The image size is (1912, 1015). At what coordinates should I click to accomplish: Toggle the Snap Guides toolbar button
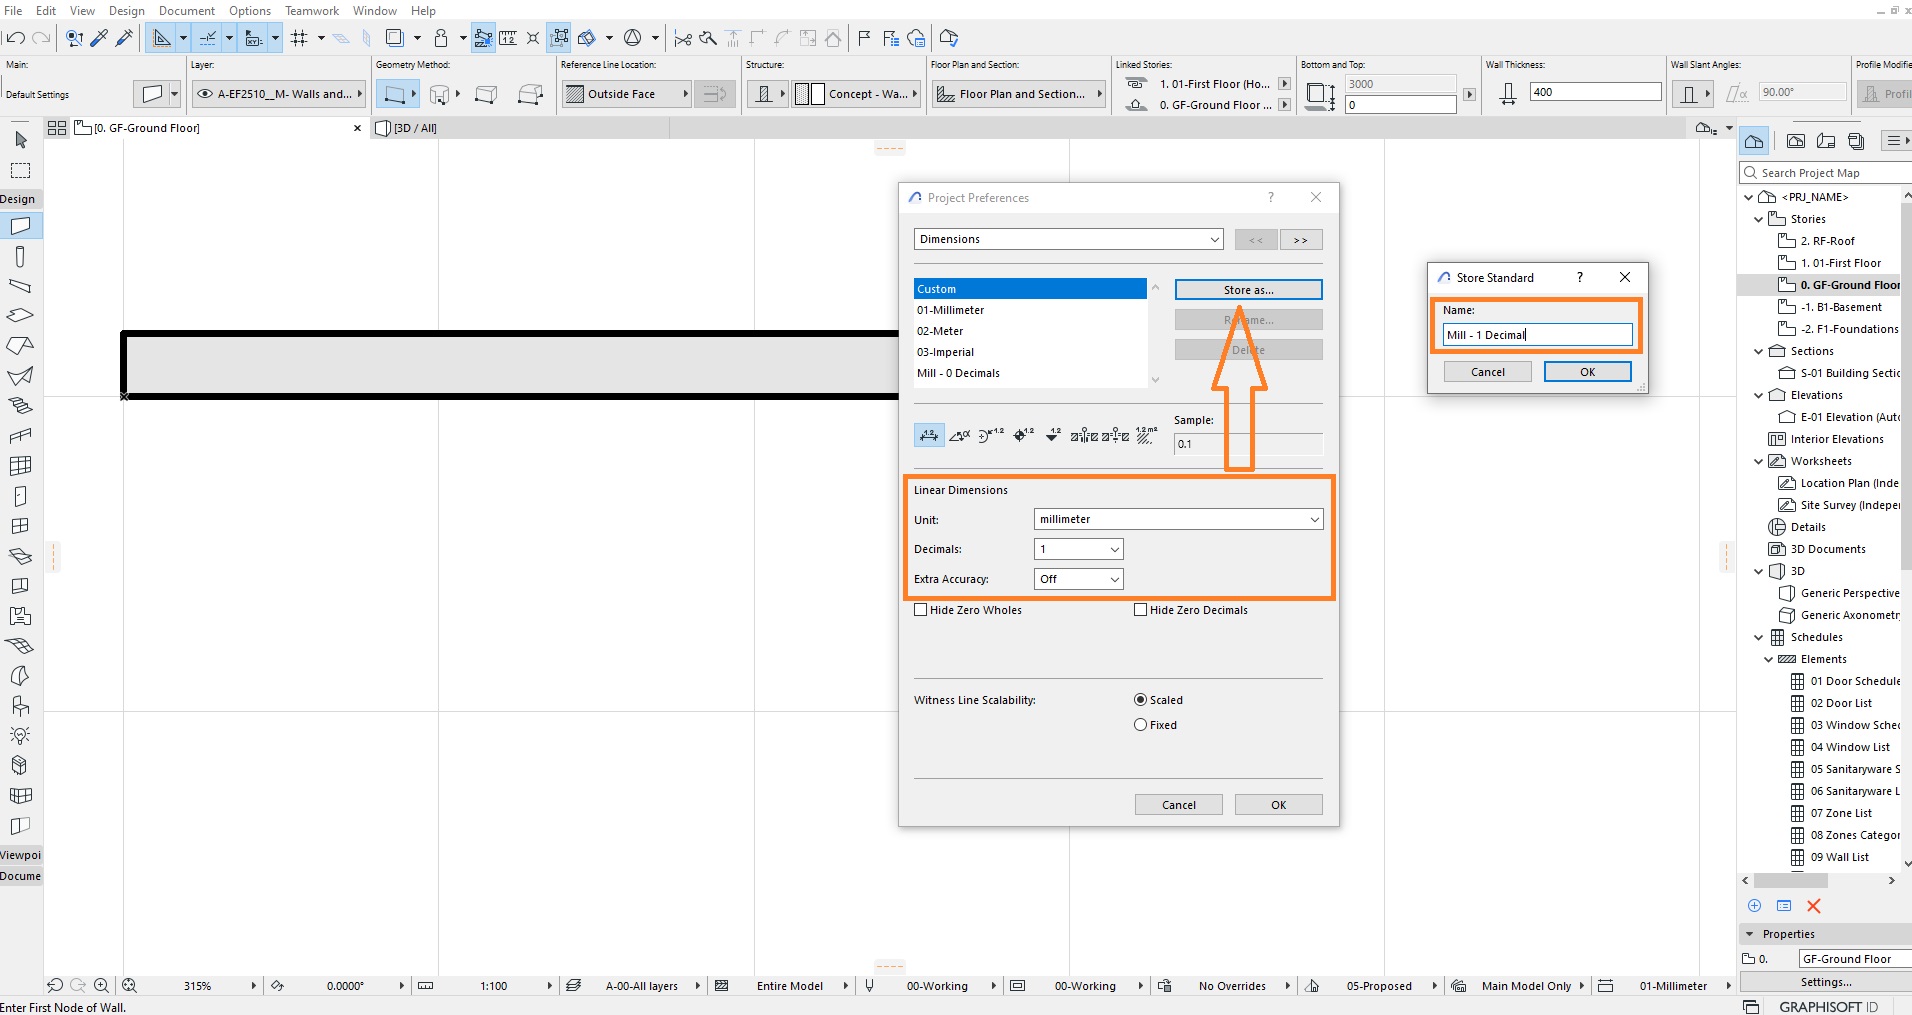207,38
